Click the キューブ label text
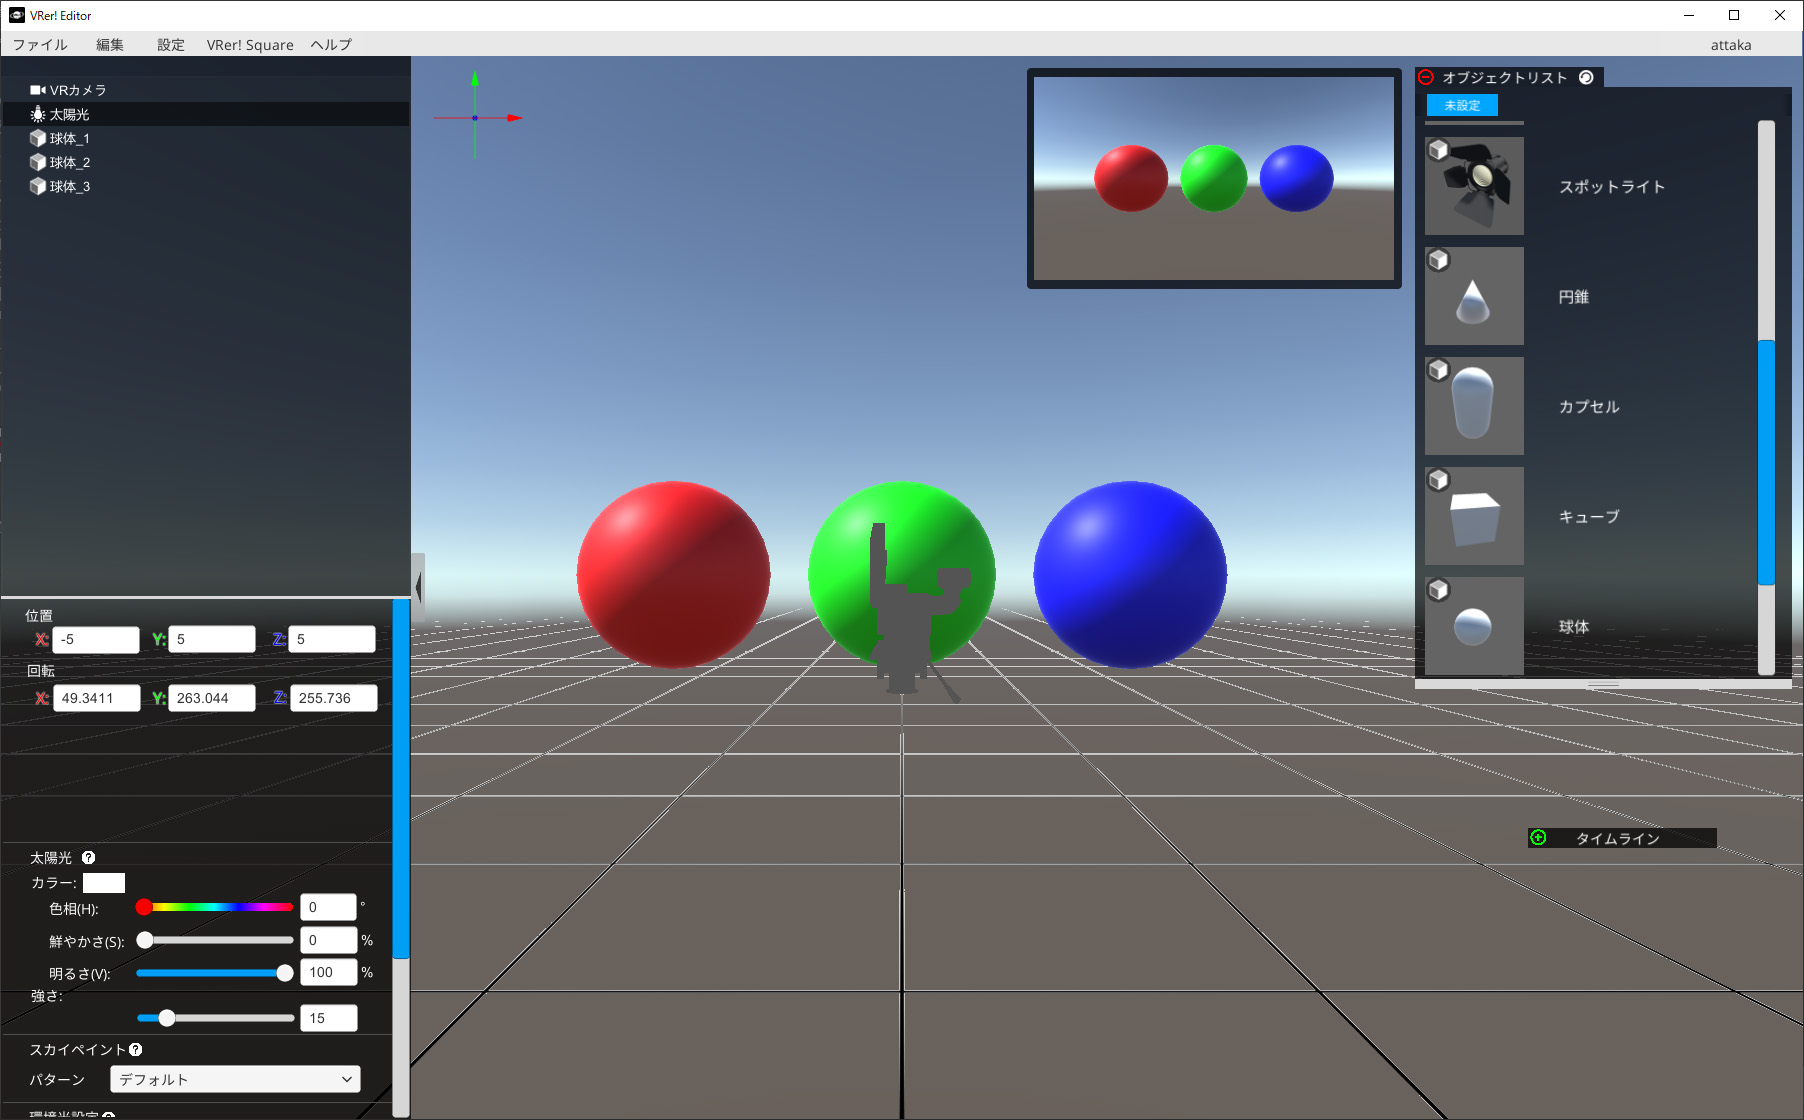This screenshot has height=1120, width=1804. pyautogui.click(x=1589, y=517)
